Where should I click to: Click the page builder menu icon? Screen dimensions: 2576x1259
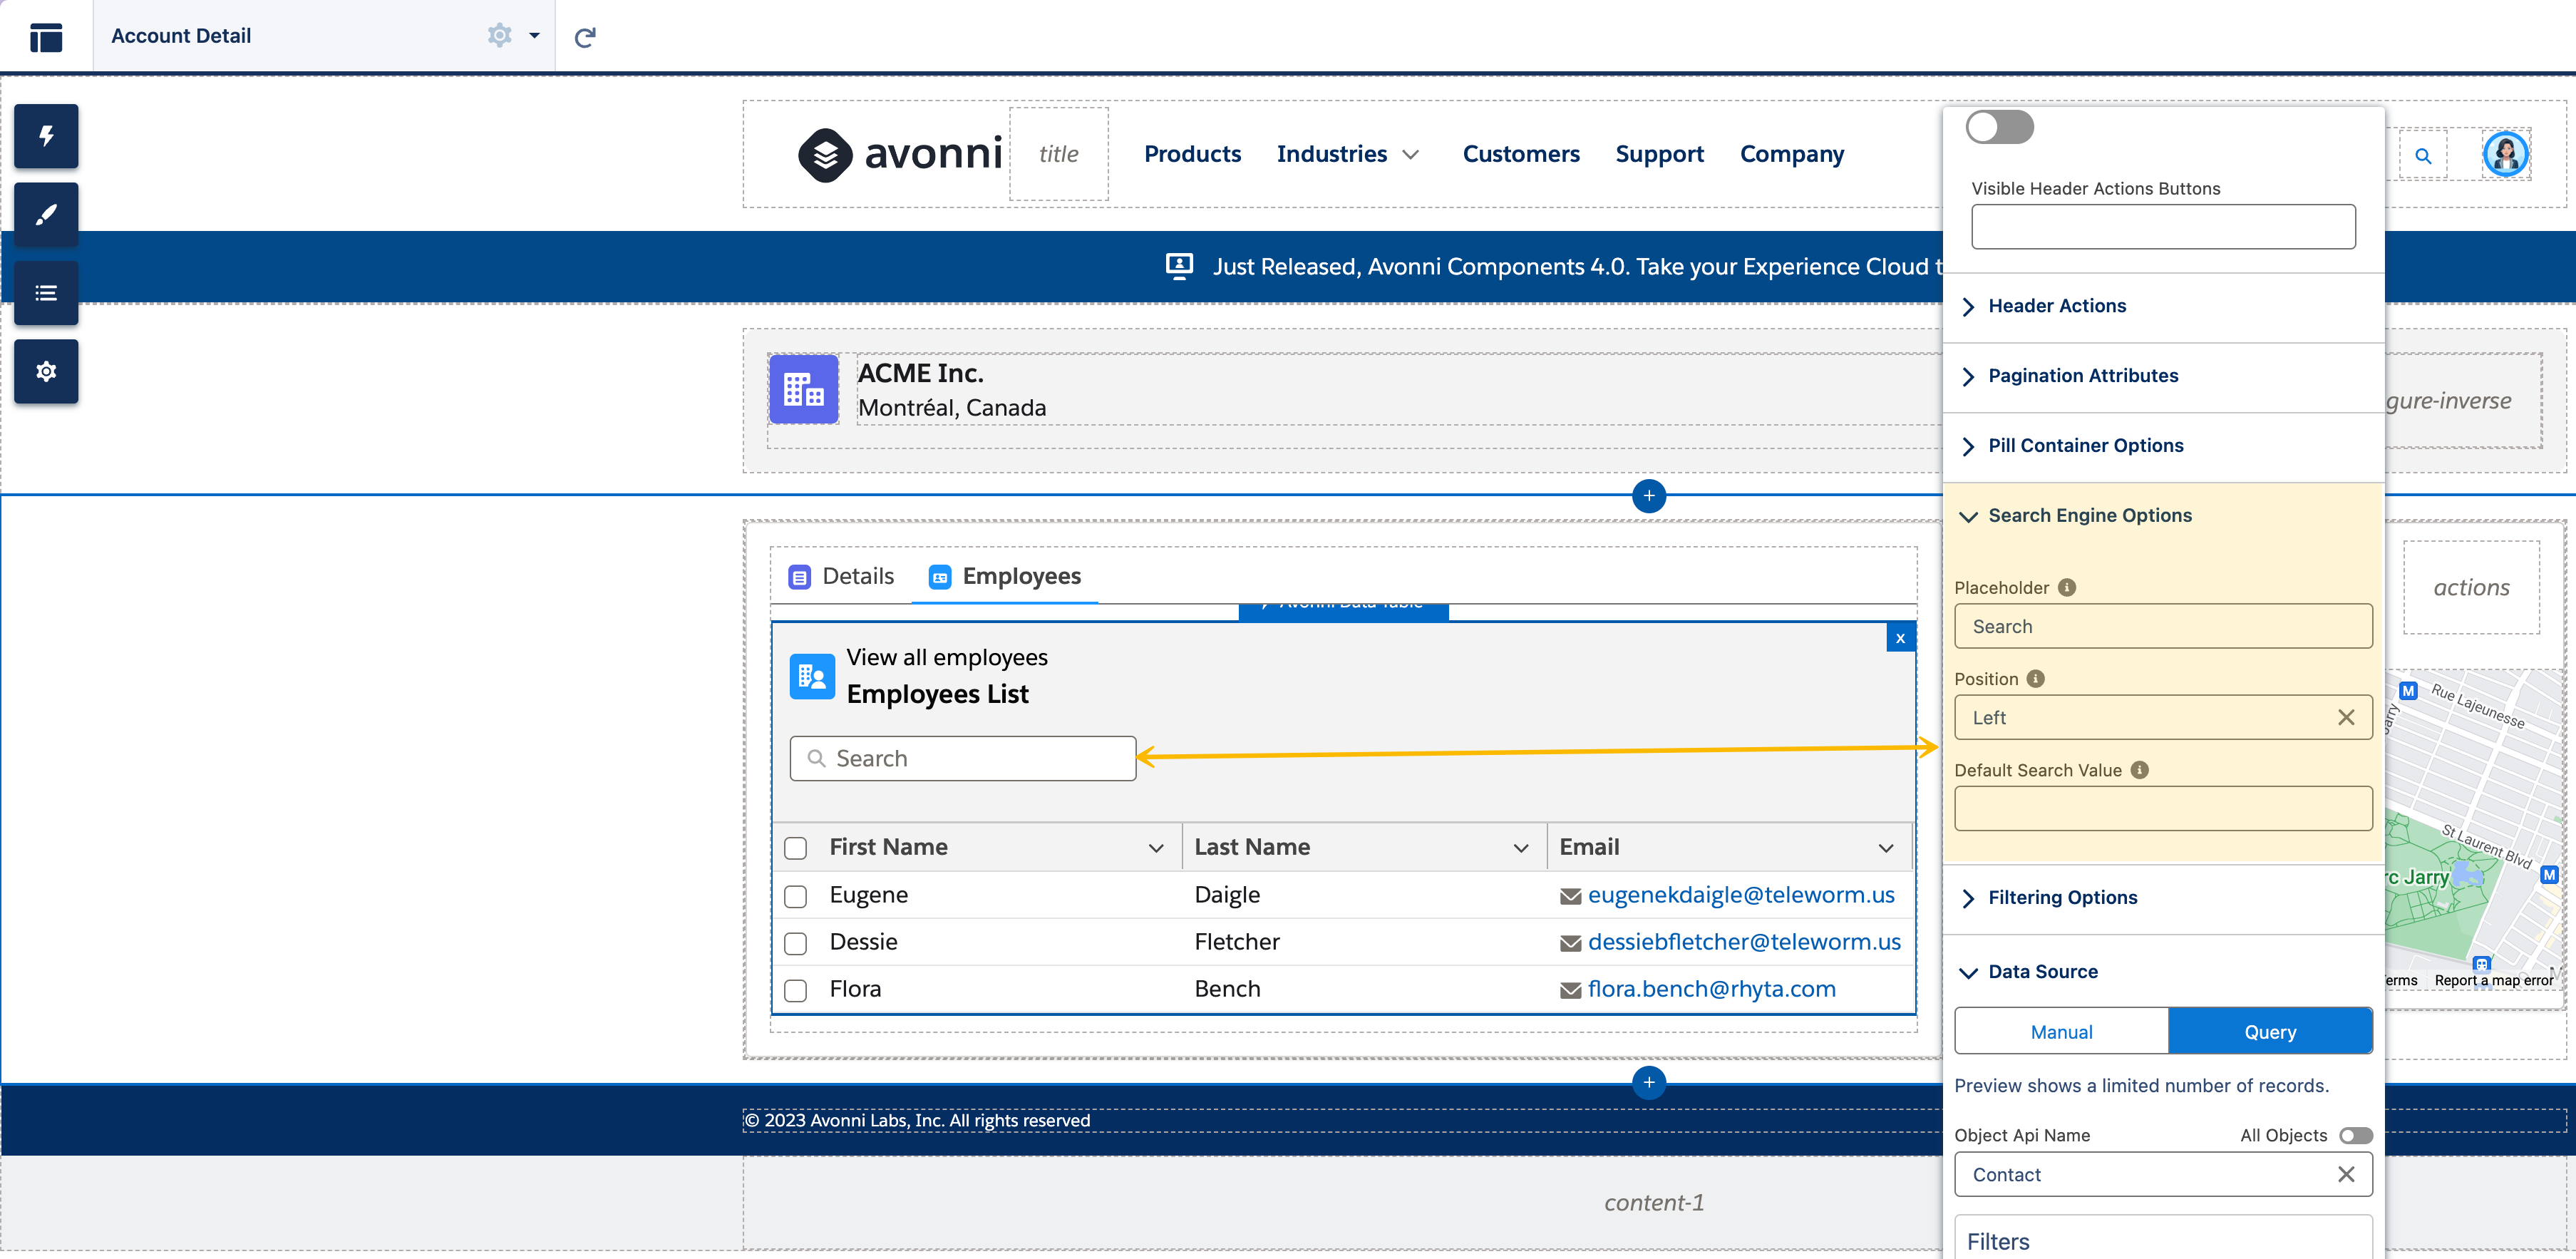pos(46,37)
